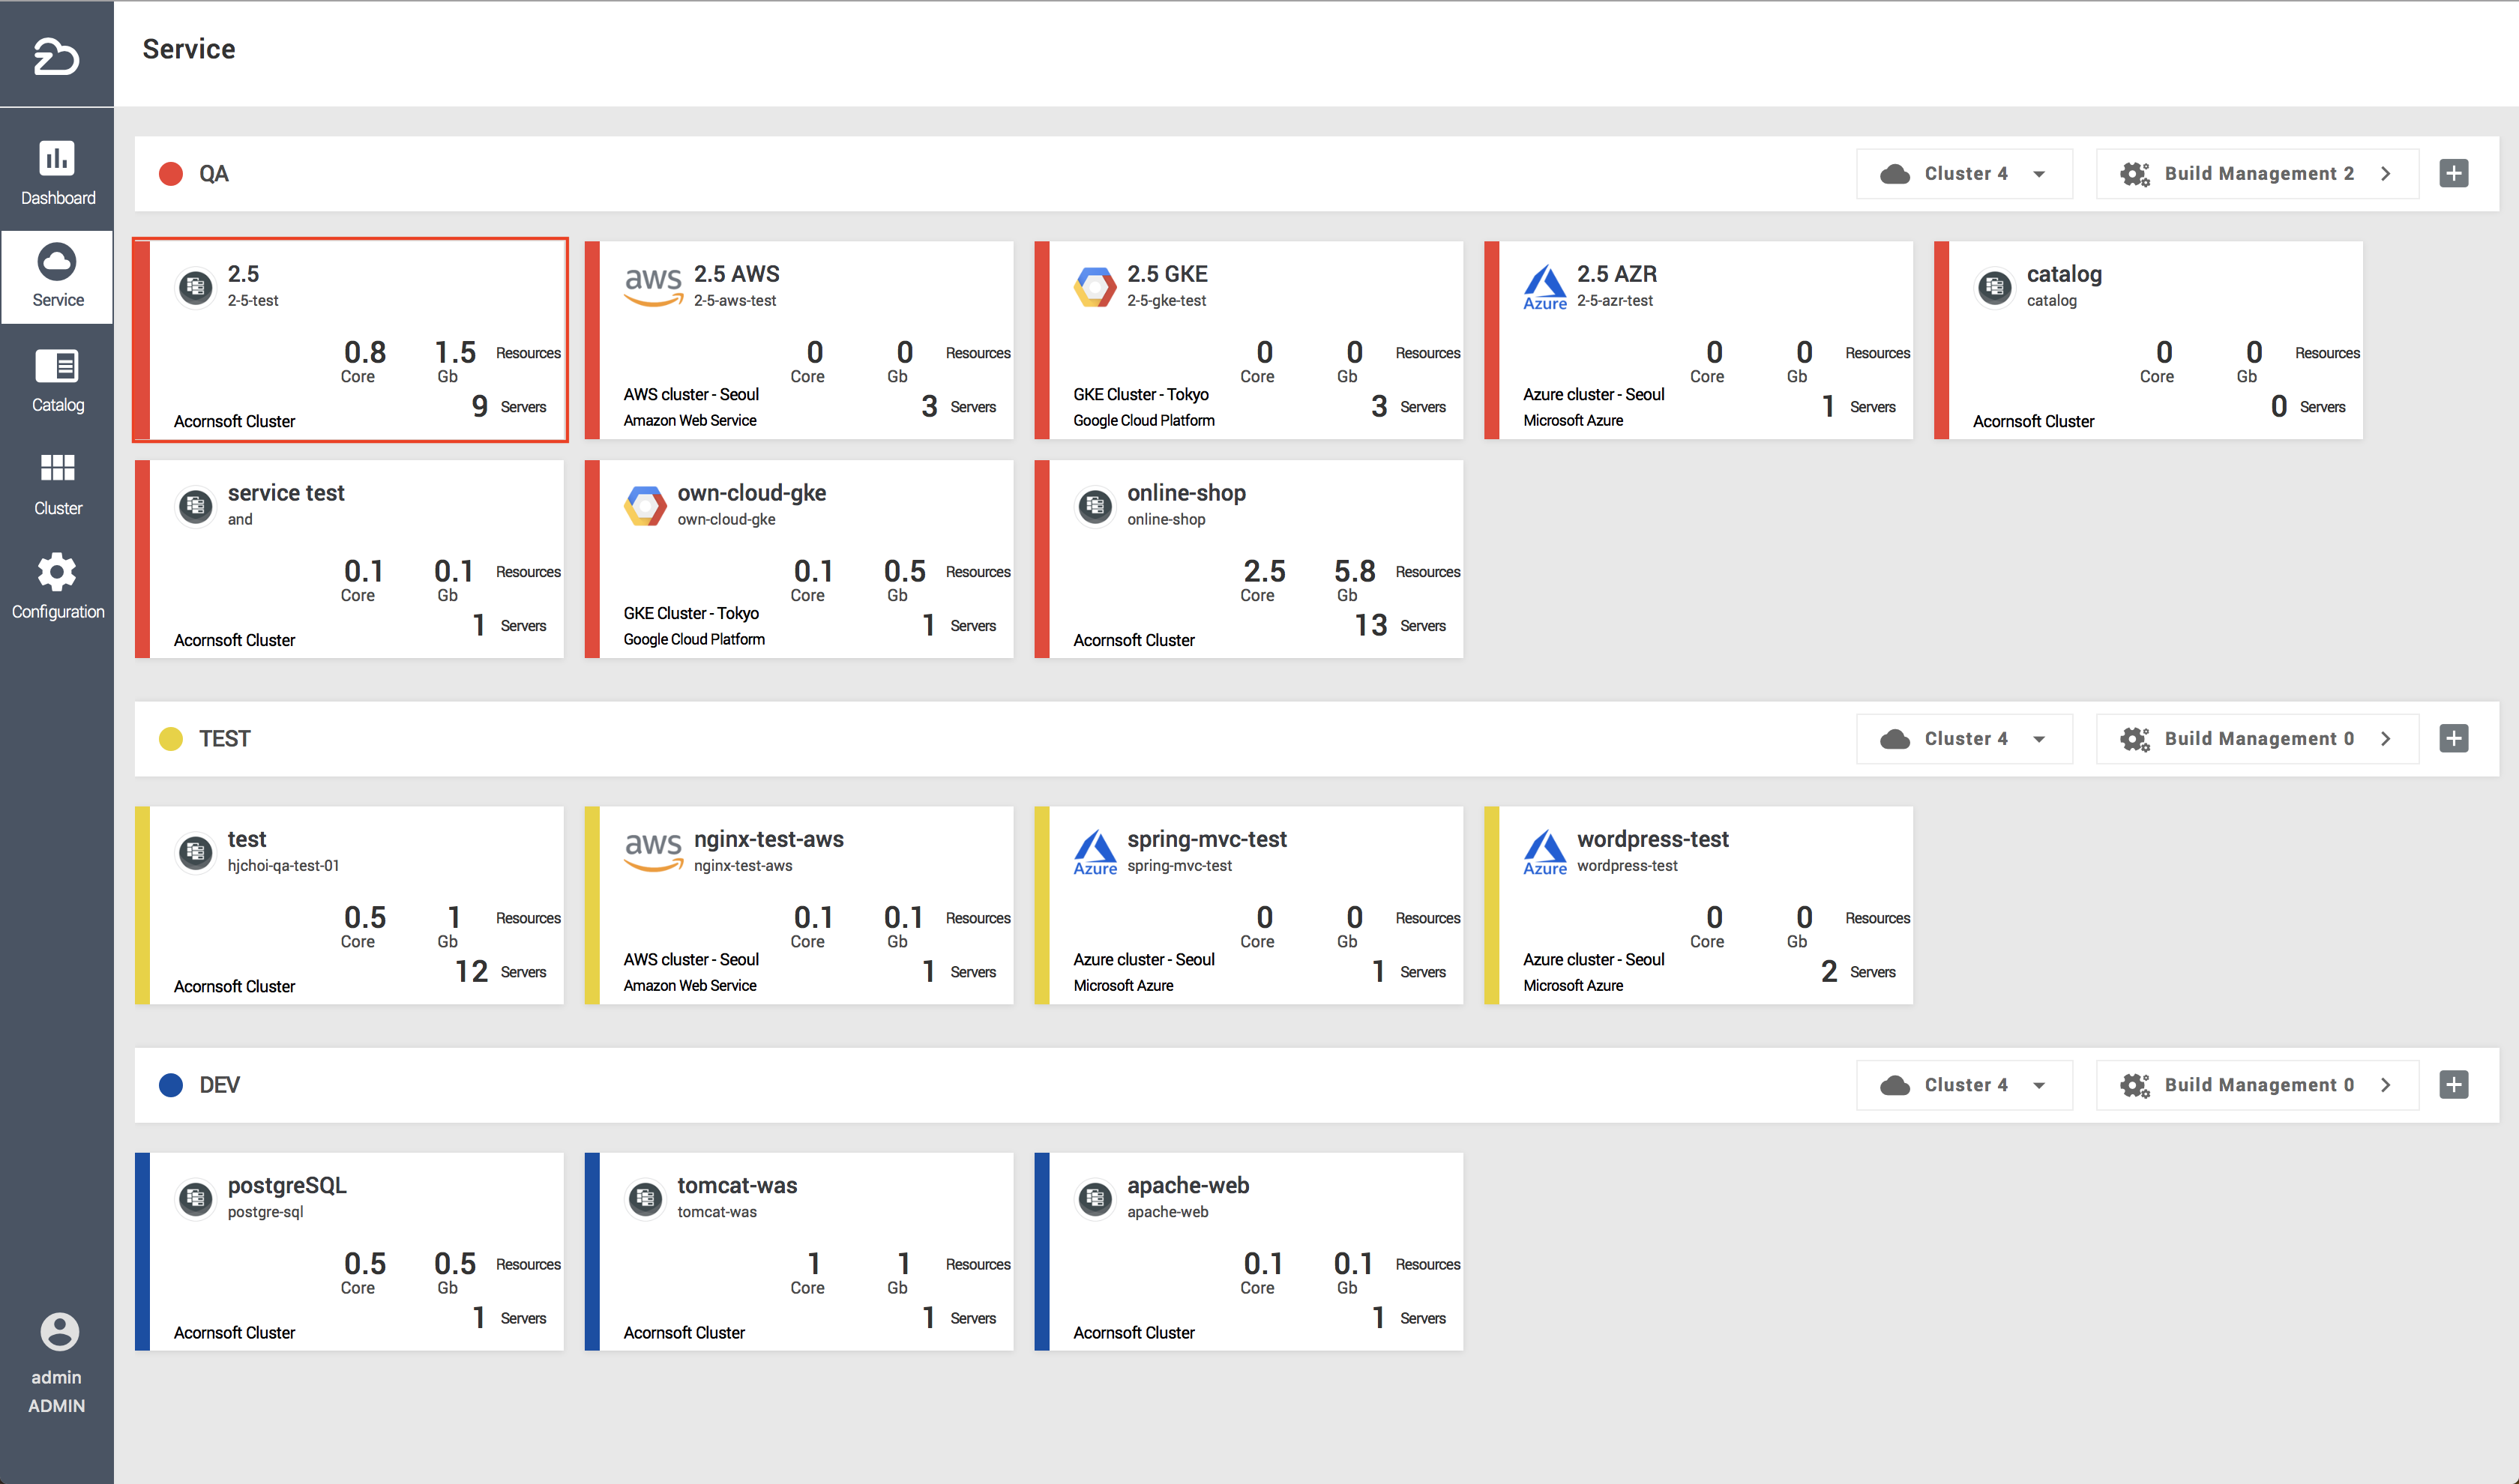This screenshot has width=2519, height=1484.
Task: Open the Dashboard sidebar icon
Action: (x=57, y=159)
